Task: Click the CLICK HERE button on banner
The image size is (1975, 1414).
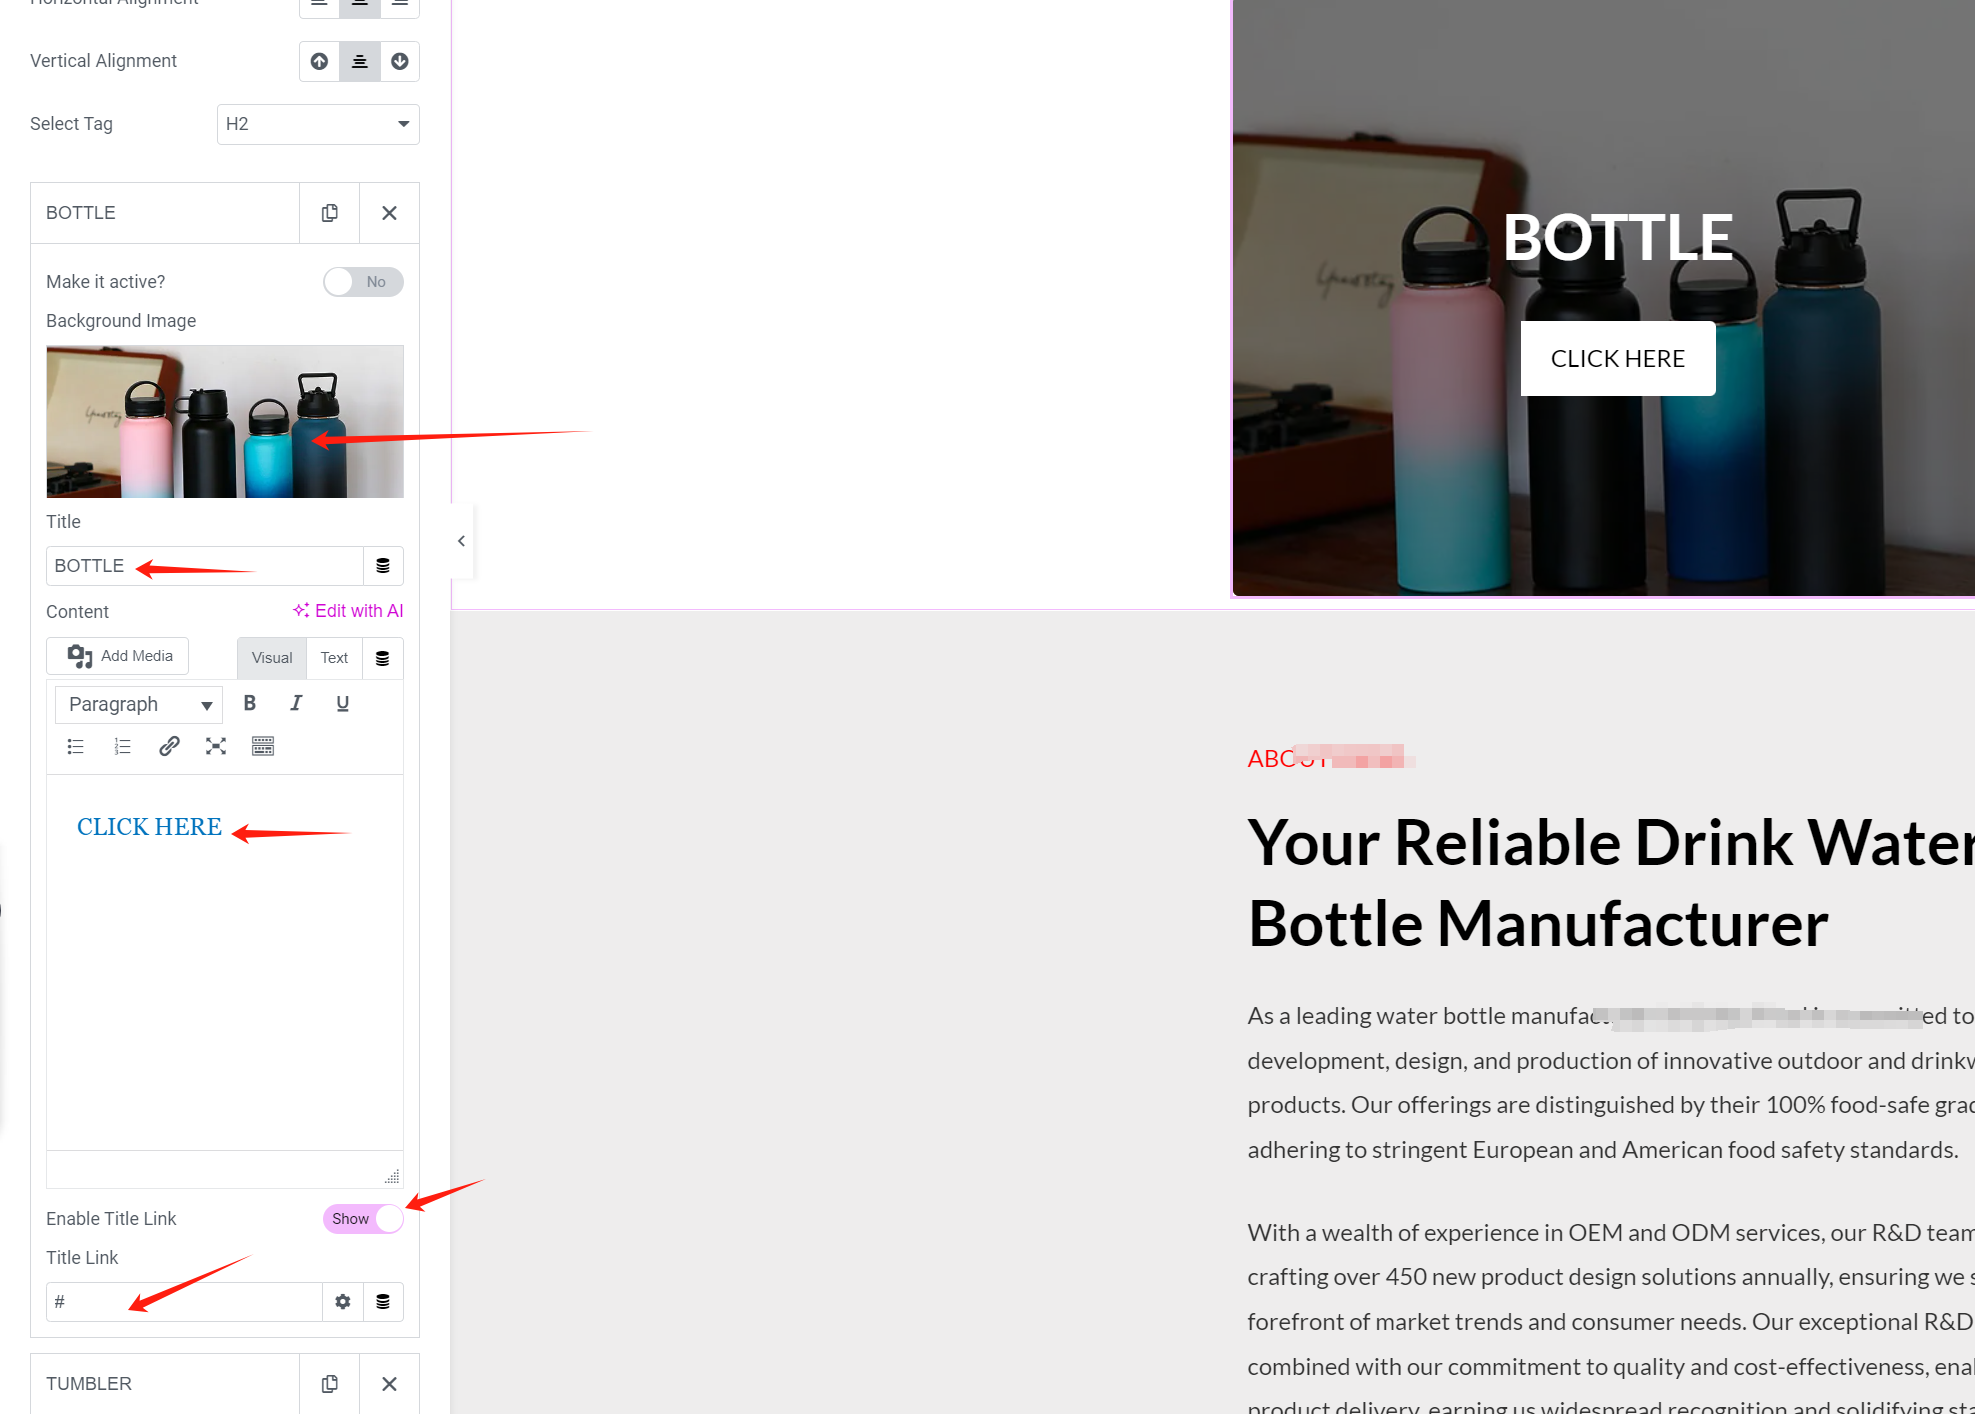Action: [x=1618, y=359]
